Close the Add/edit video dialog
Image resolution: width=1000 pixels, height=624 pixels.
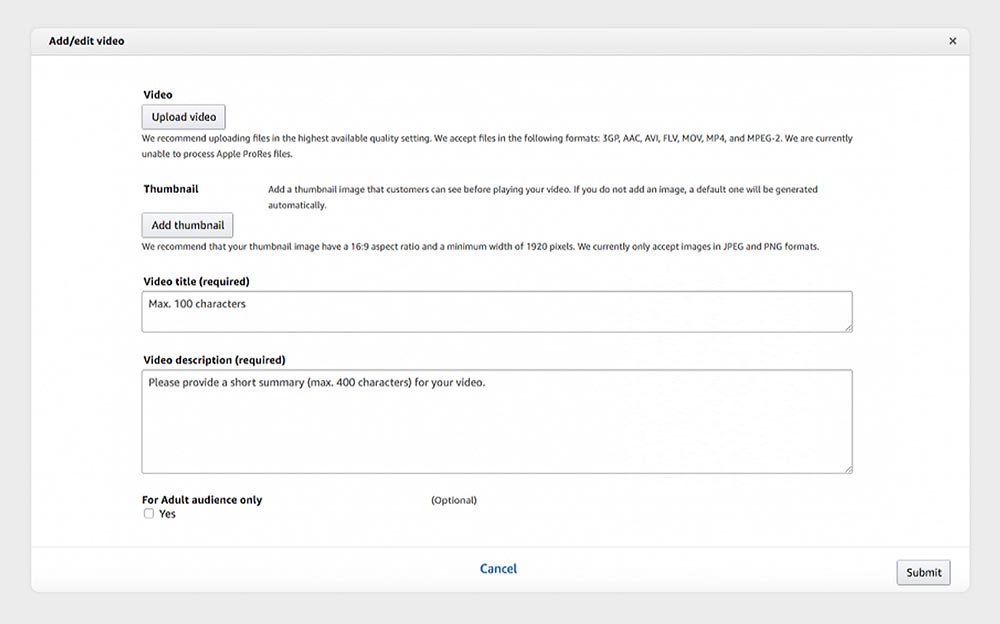(952, 41)
